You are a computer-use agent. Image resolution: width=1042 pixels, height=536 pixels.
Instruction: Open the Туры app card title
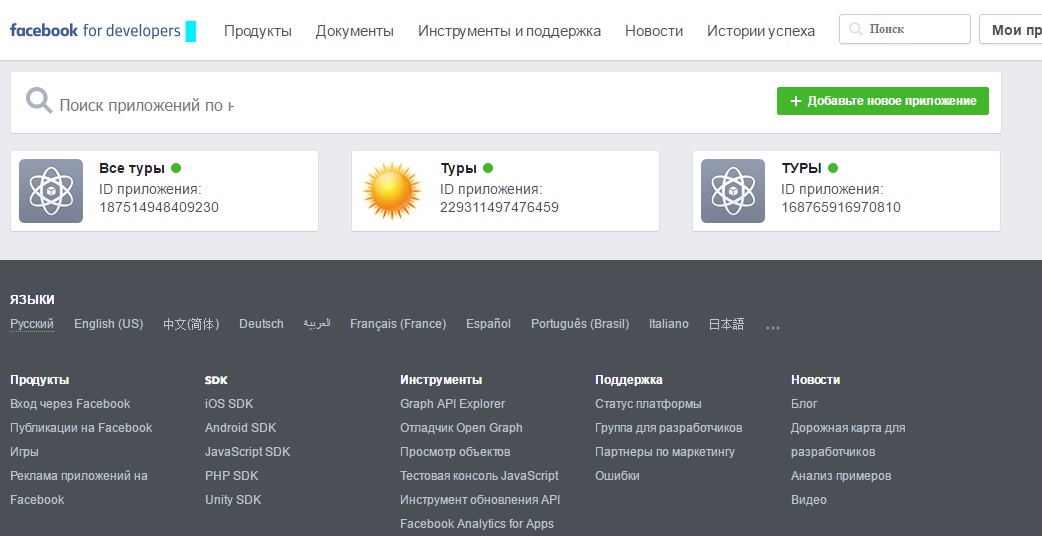tap(458, 168)
